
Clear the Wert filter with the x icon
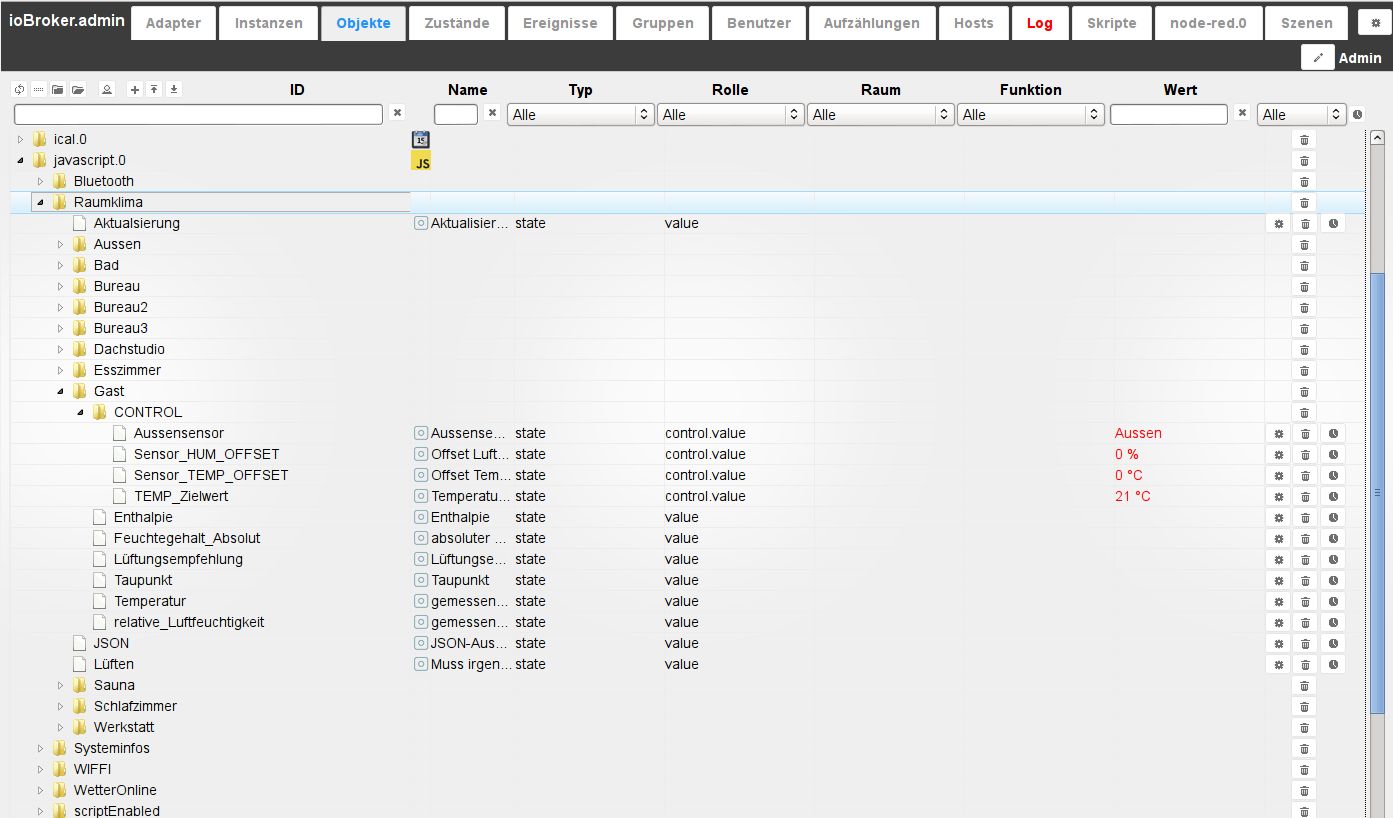coord(1242,114)
